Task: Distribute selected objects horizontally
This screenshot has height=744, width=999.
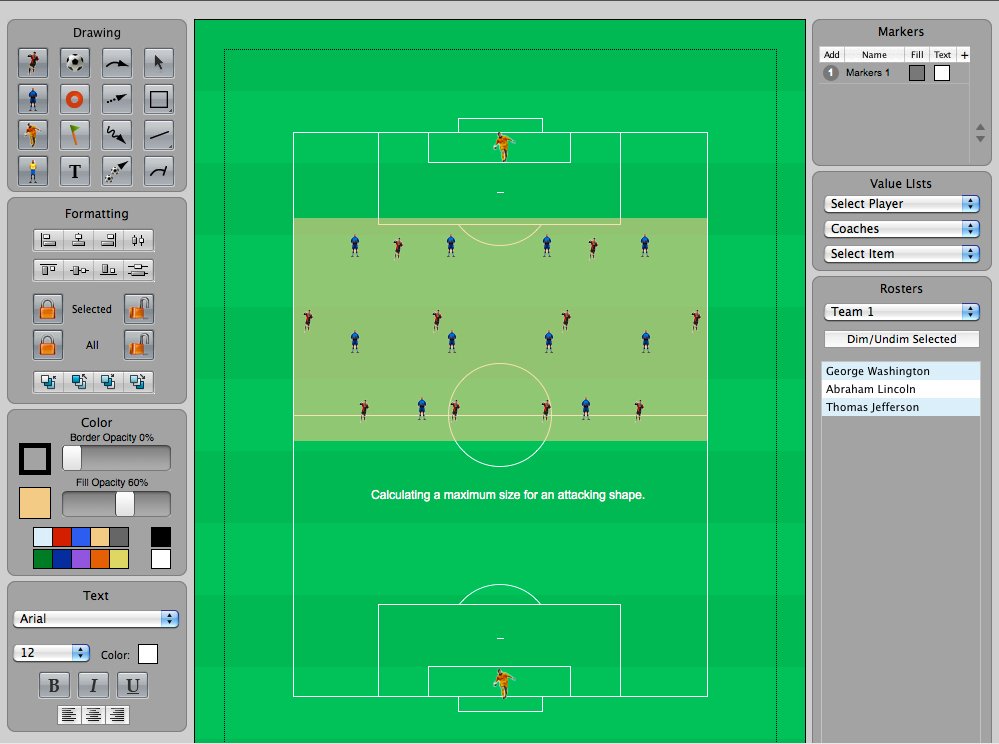Action: pos(138,240)
